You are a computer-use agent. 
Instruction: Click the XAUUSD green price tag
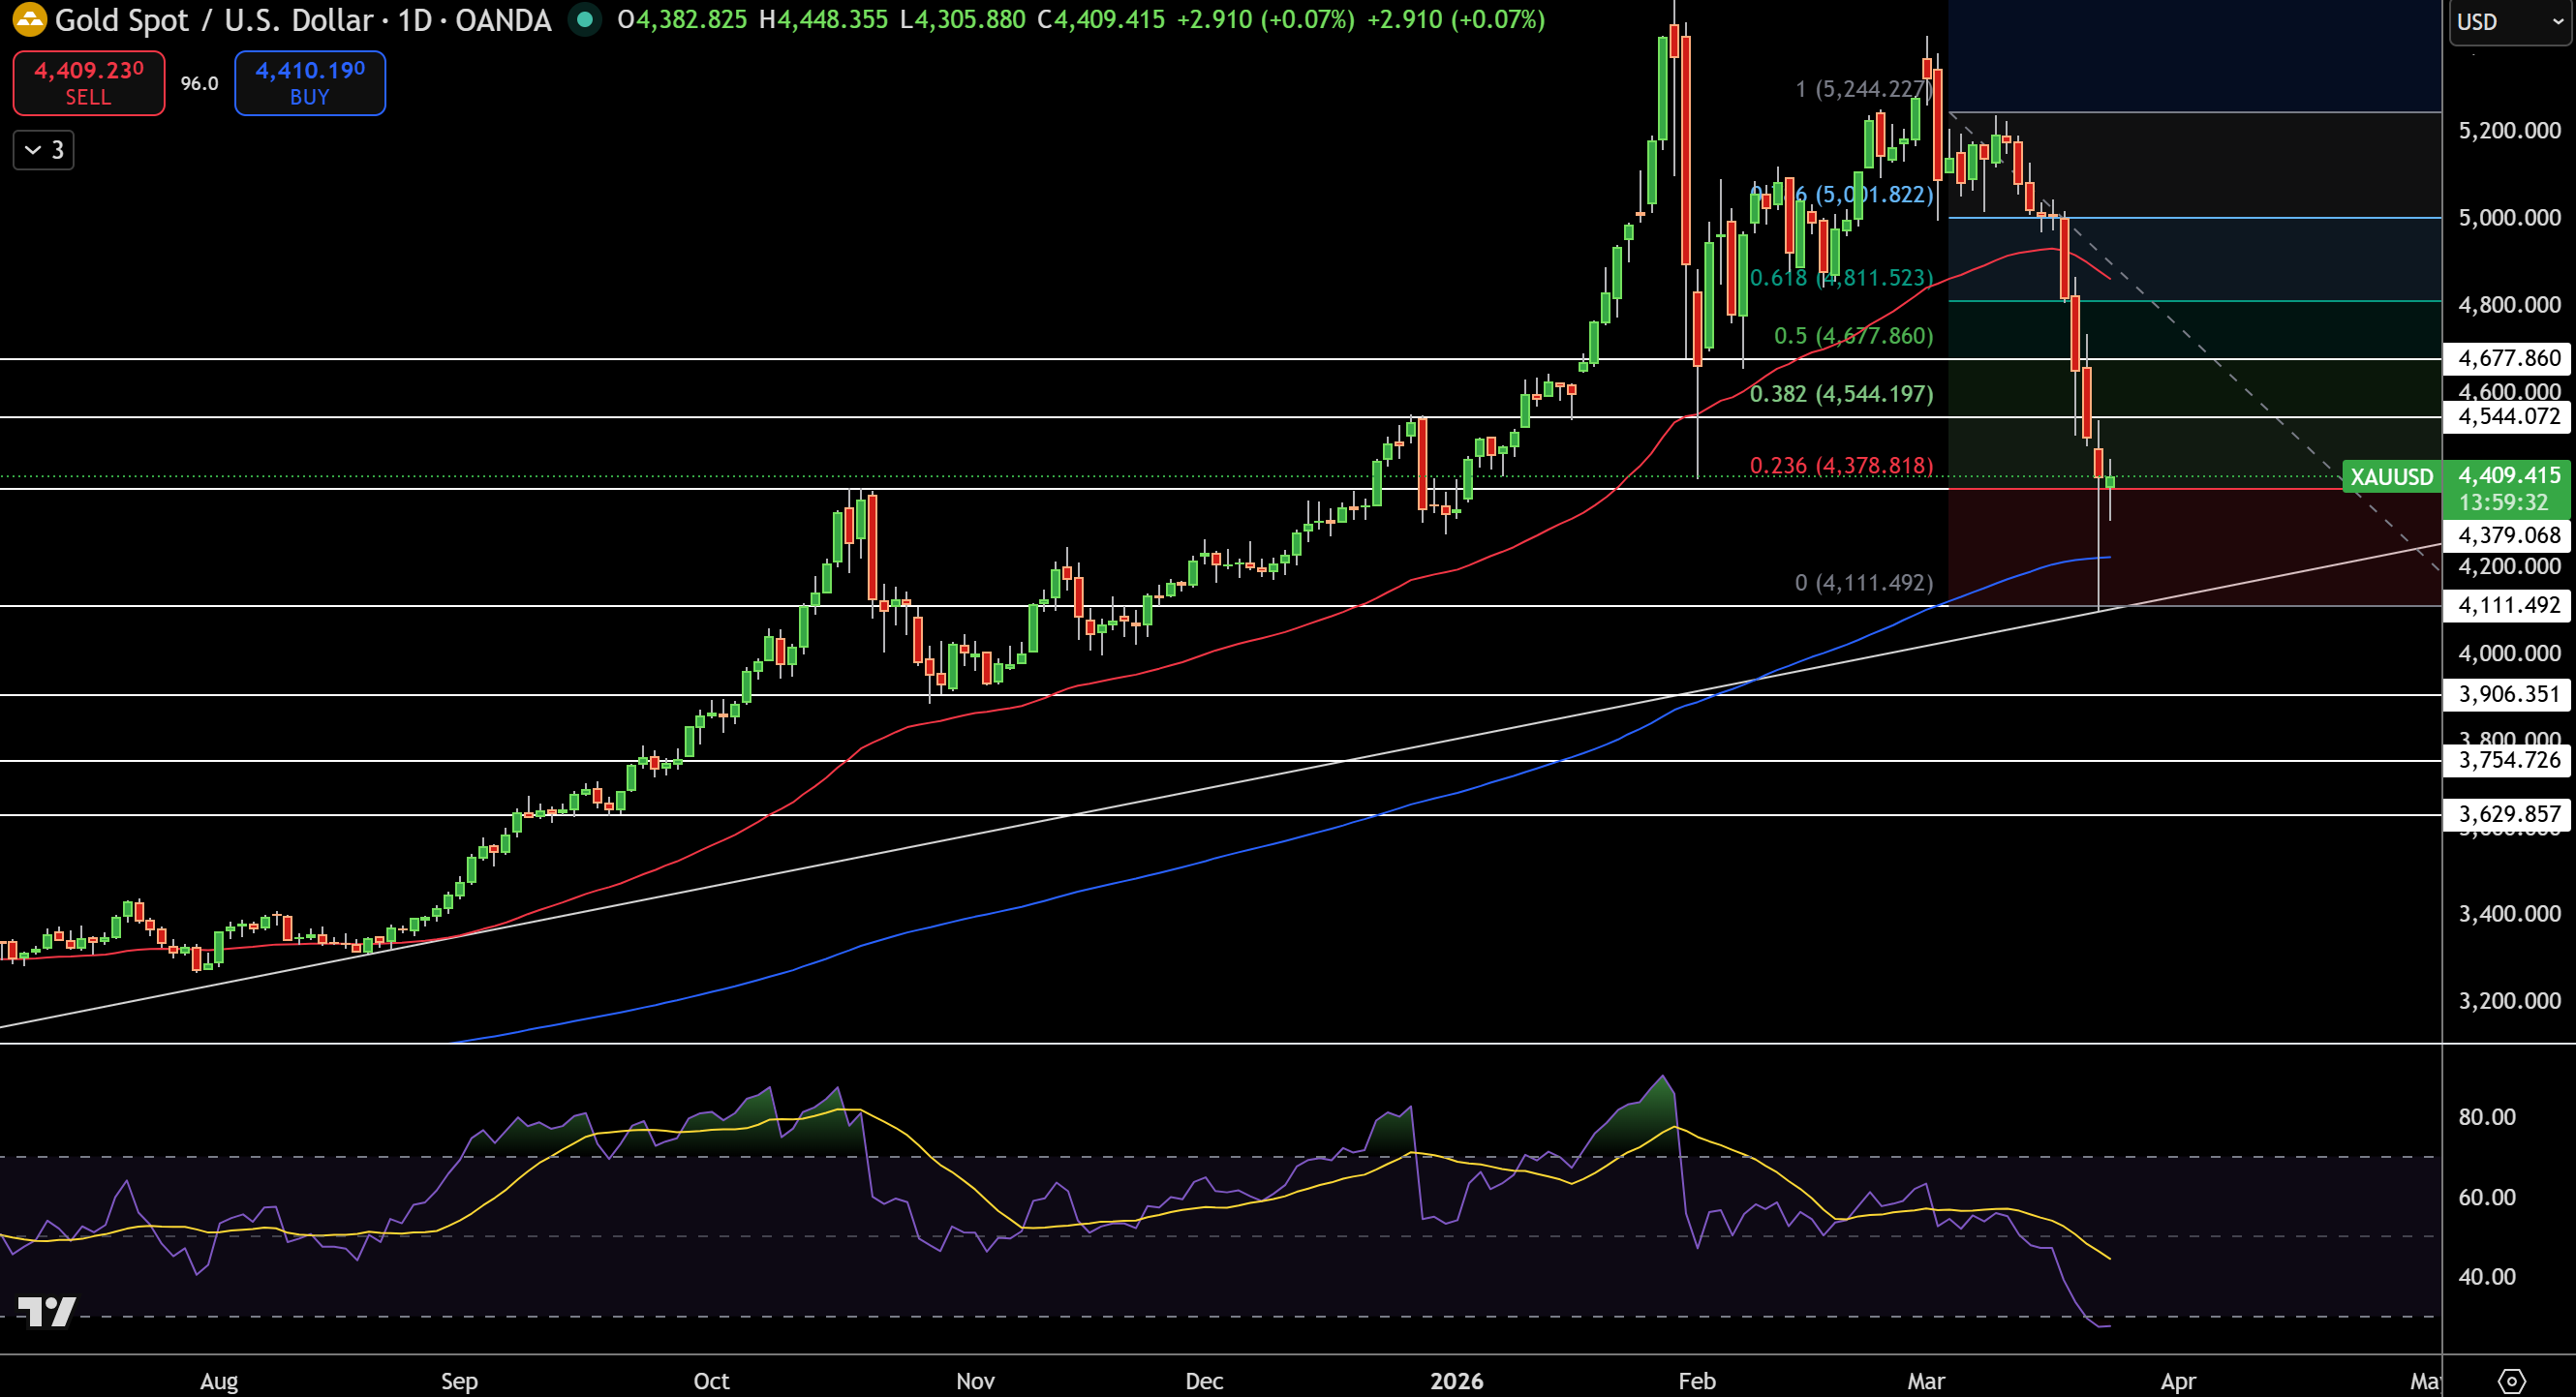pyautogui.click(x=2391, y=477)
